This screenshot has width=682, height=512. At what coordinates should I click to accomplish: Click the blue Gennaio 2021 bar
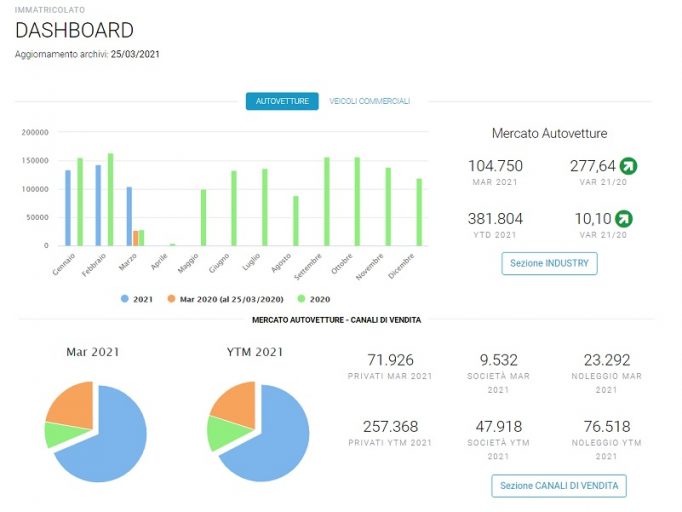coord(68,208)
